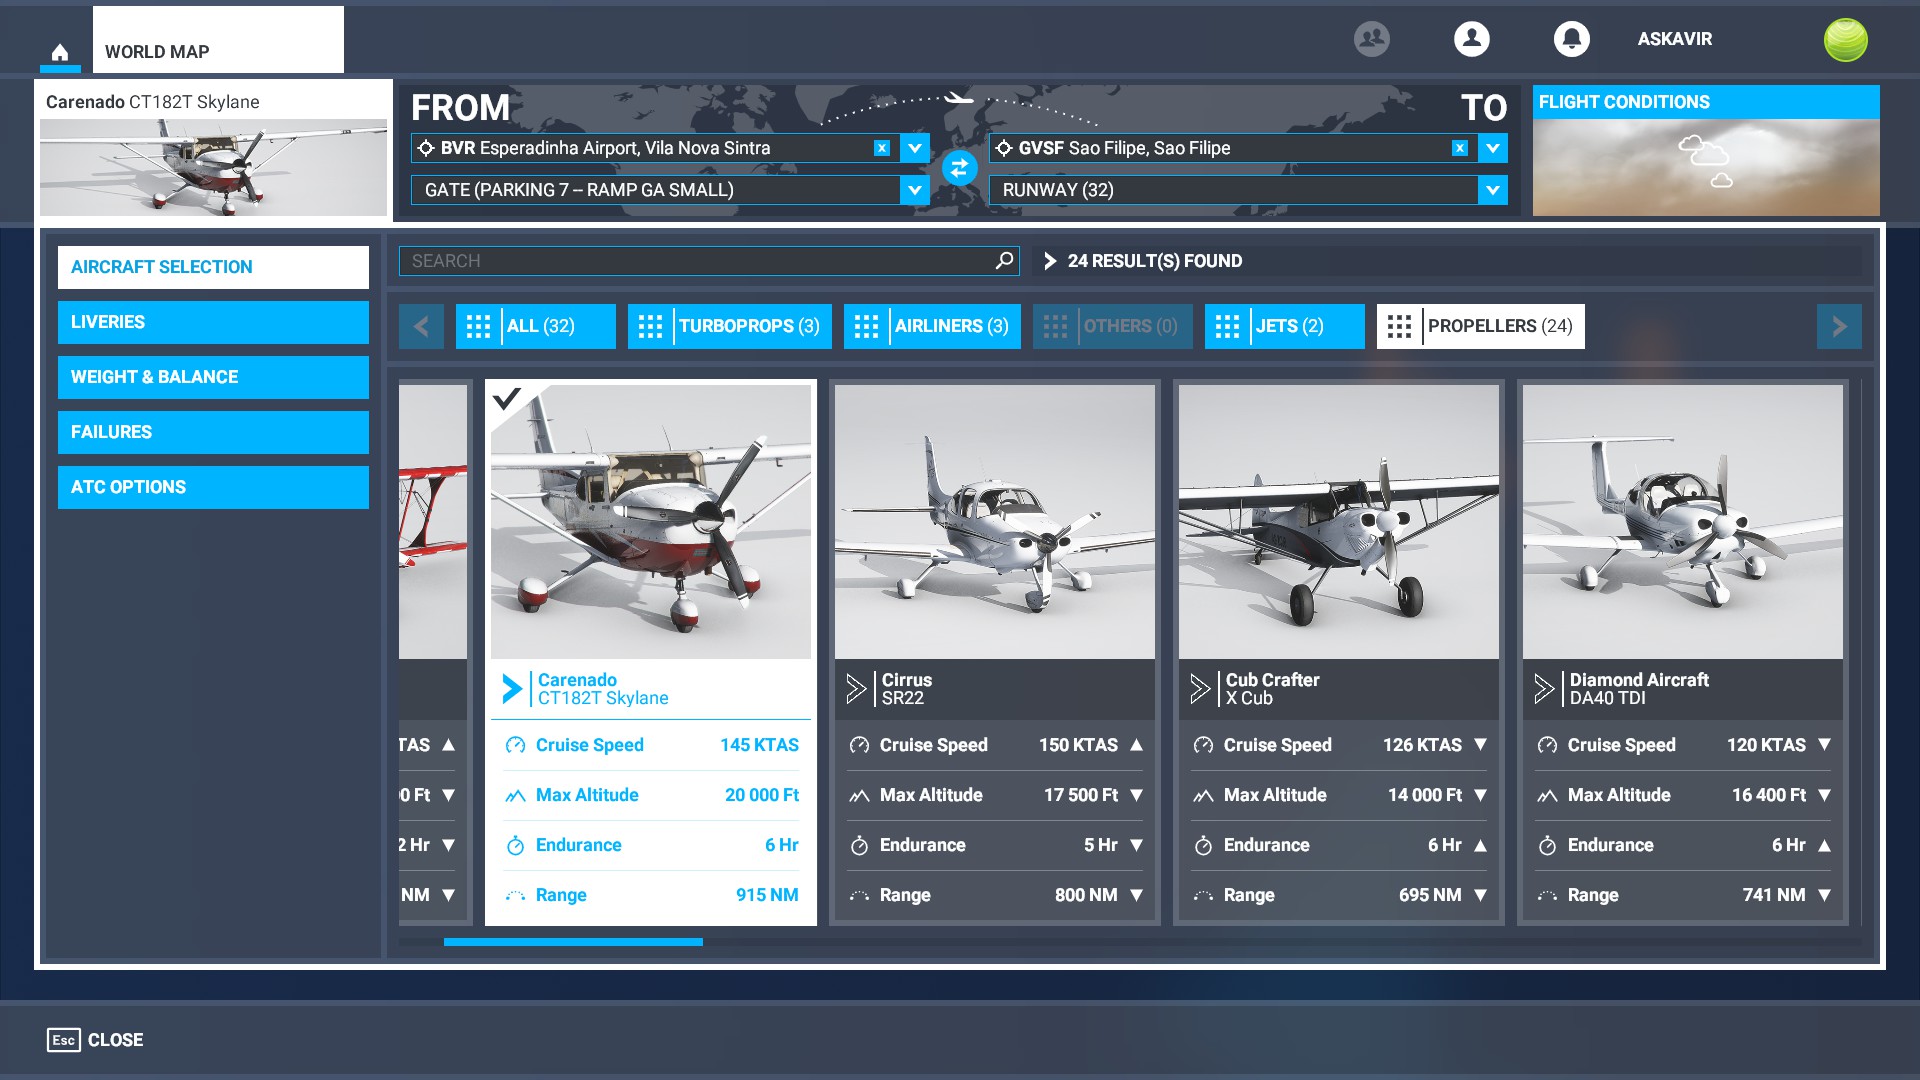Select the JETS (2) filter
This screenshot has width=1920, height=1080.
click(1285, 326)
